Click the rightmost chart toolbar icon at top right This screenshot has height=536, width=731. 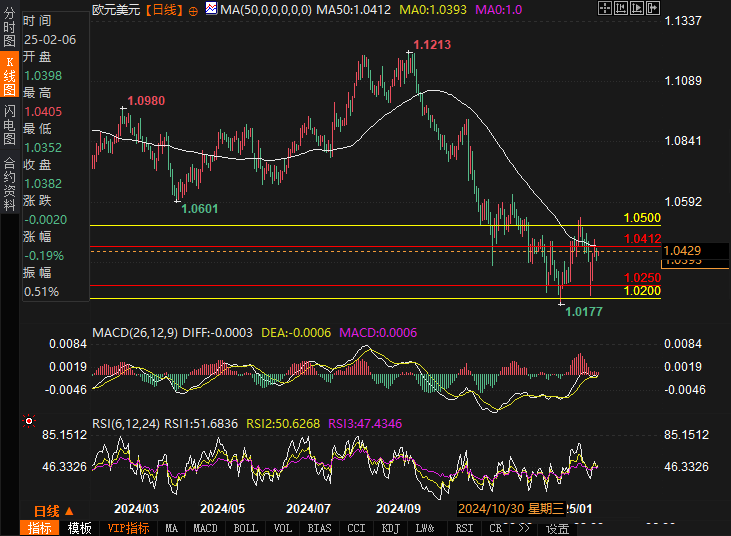653,9
